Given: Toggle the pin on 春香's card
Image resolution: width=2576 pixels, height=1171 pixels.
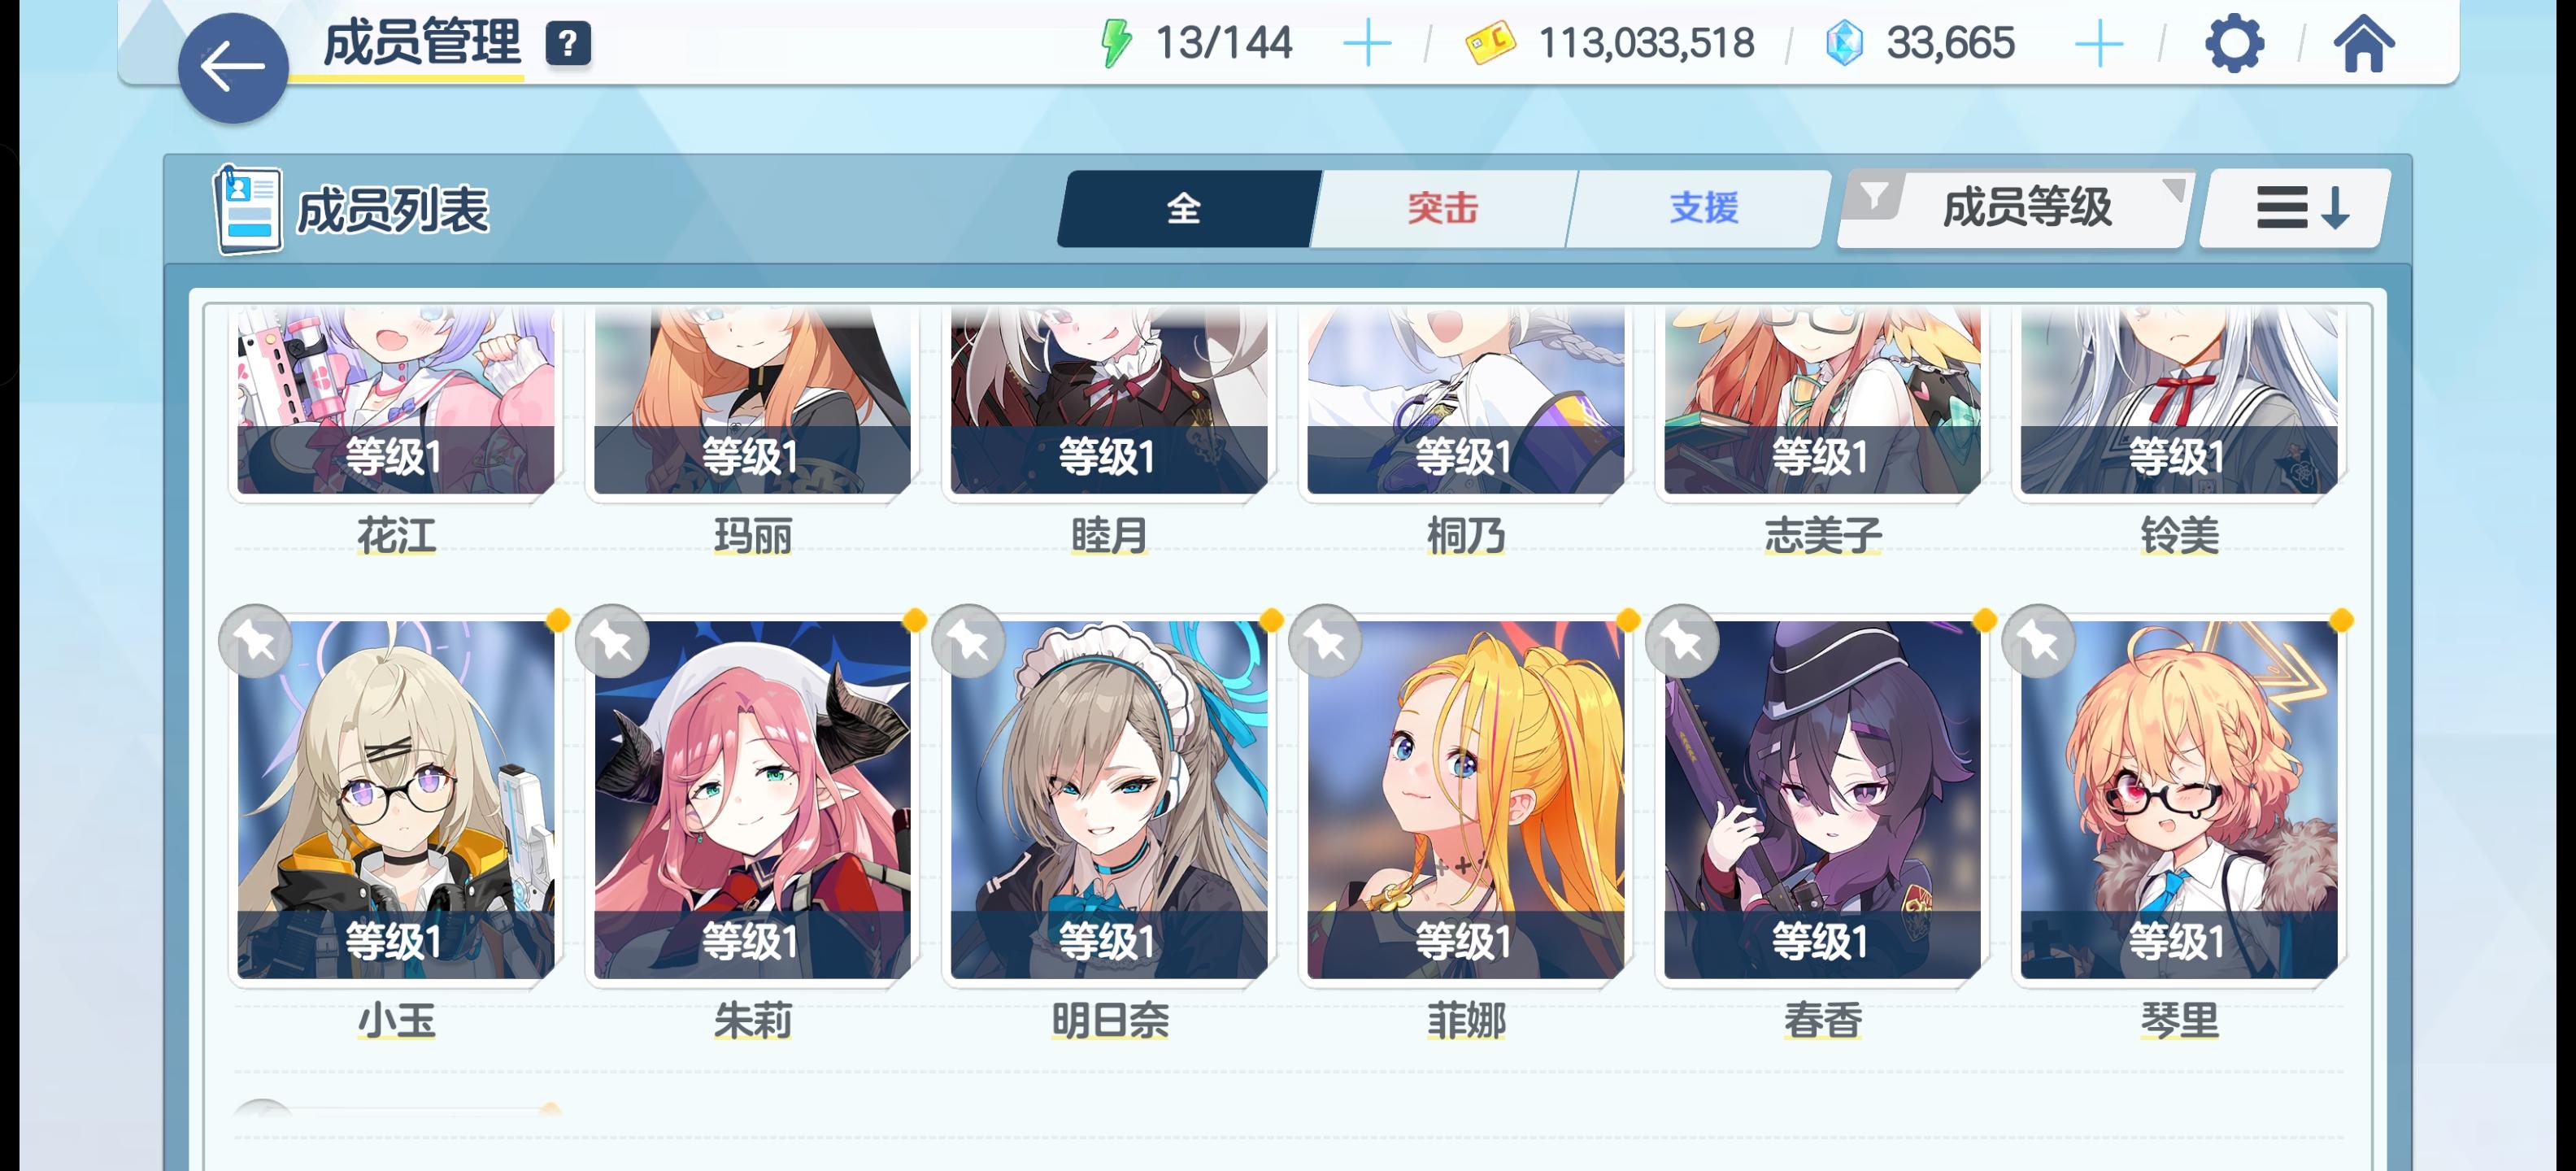Looking at the screenshot, I should coord(1683,641).
